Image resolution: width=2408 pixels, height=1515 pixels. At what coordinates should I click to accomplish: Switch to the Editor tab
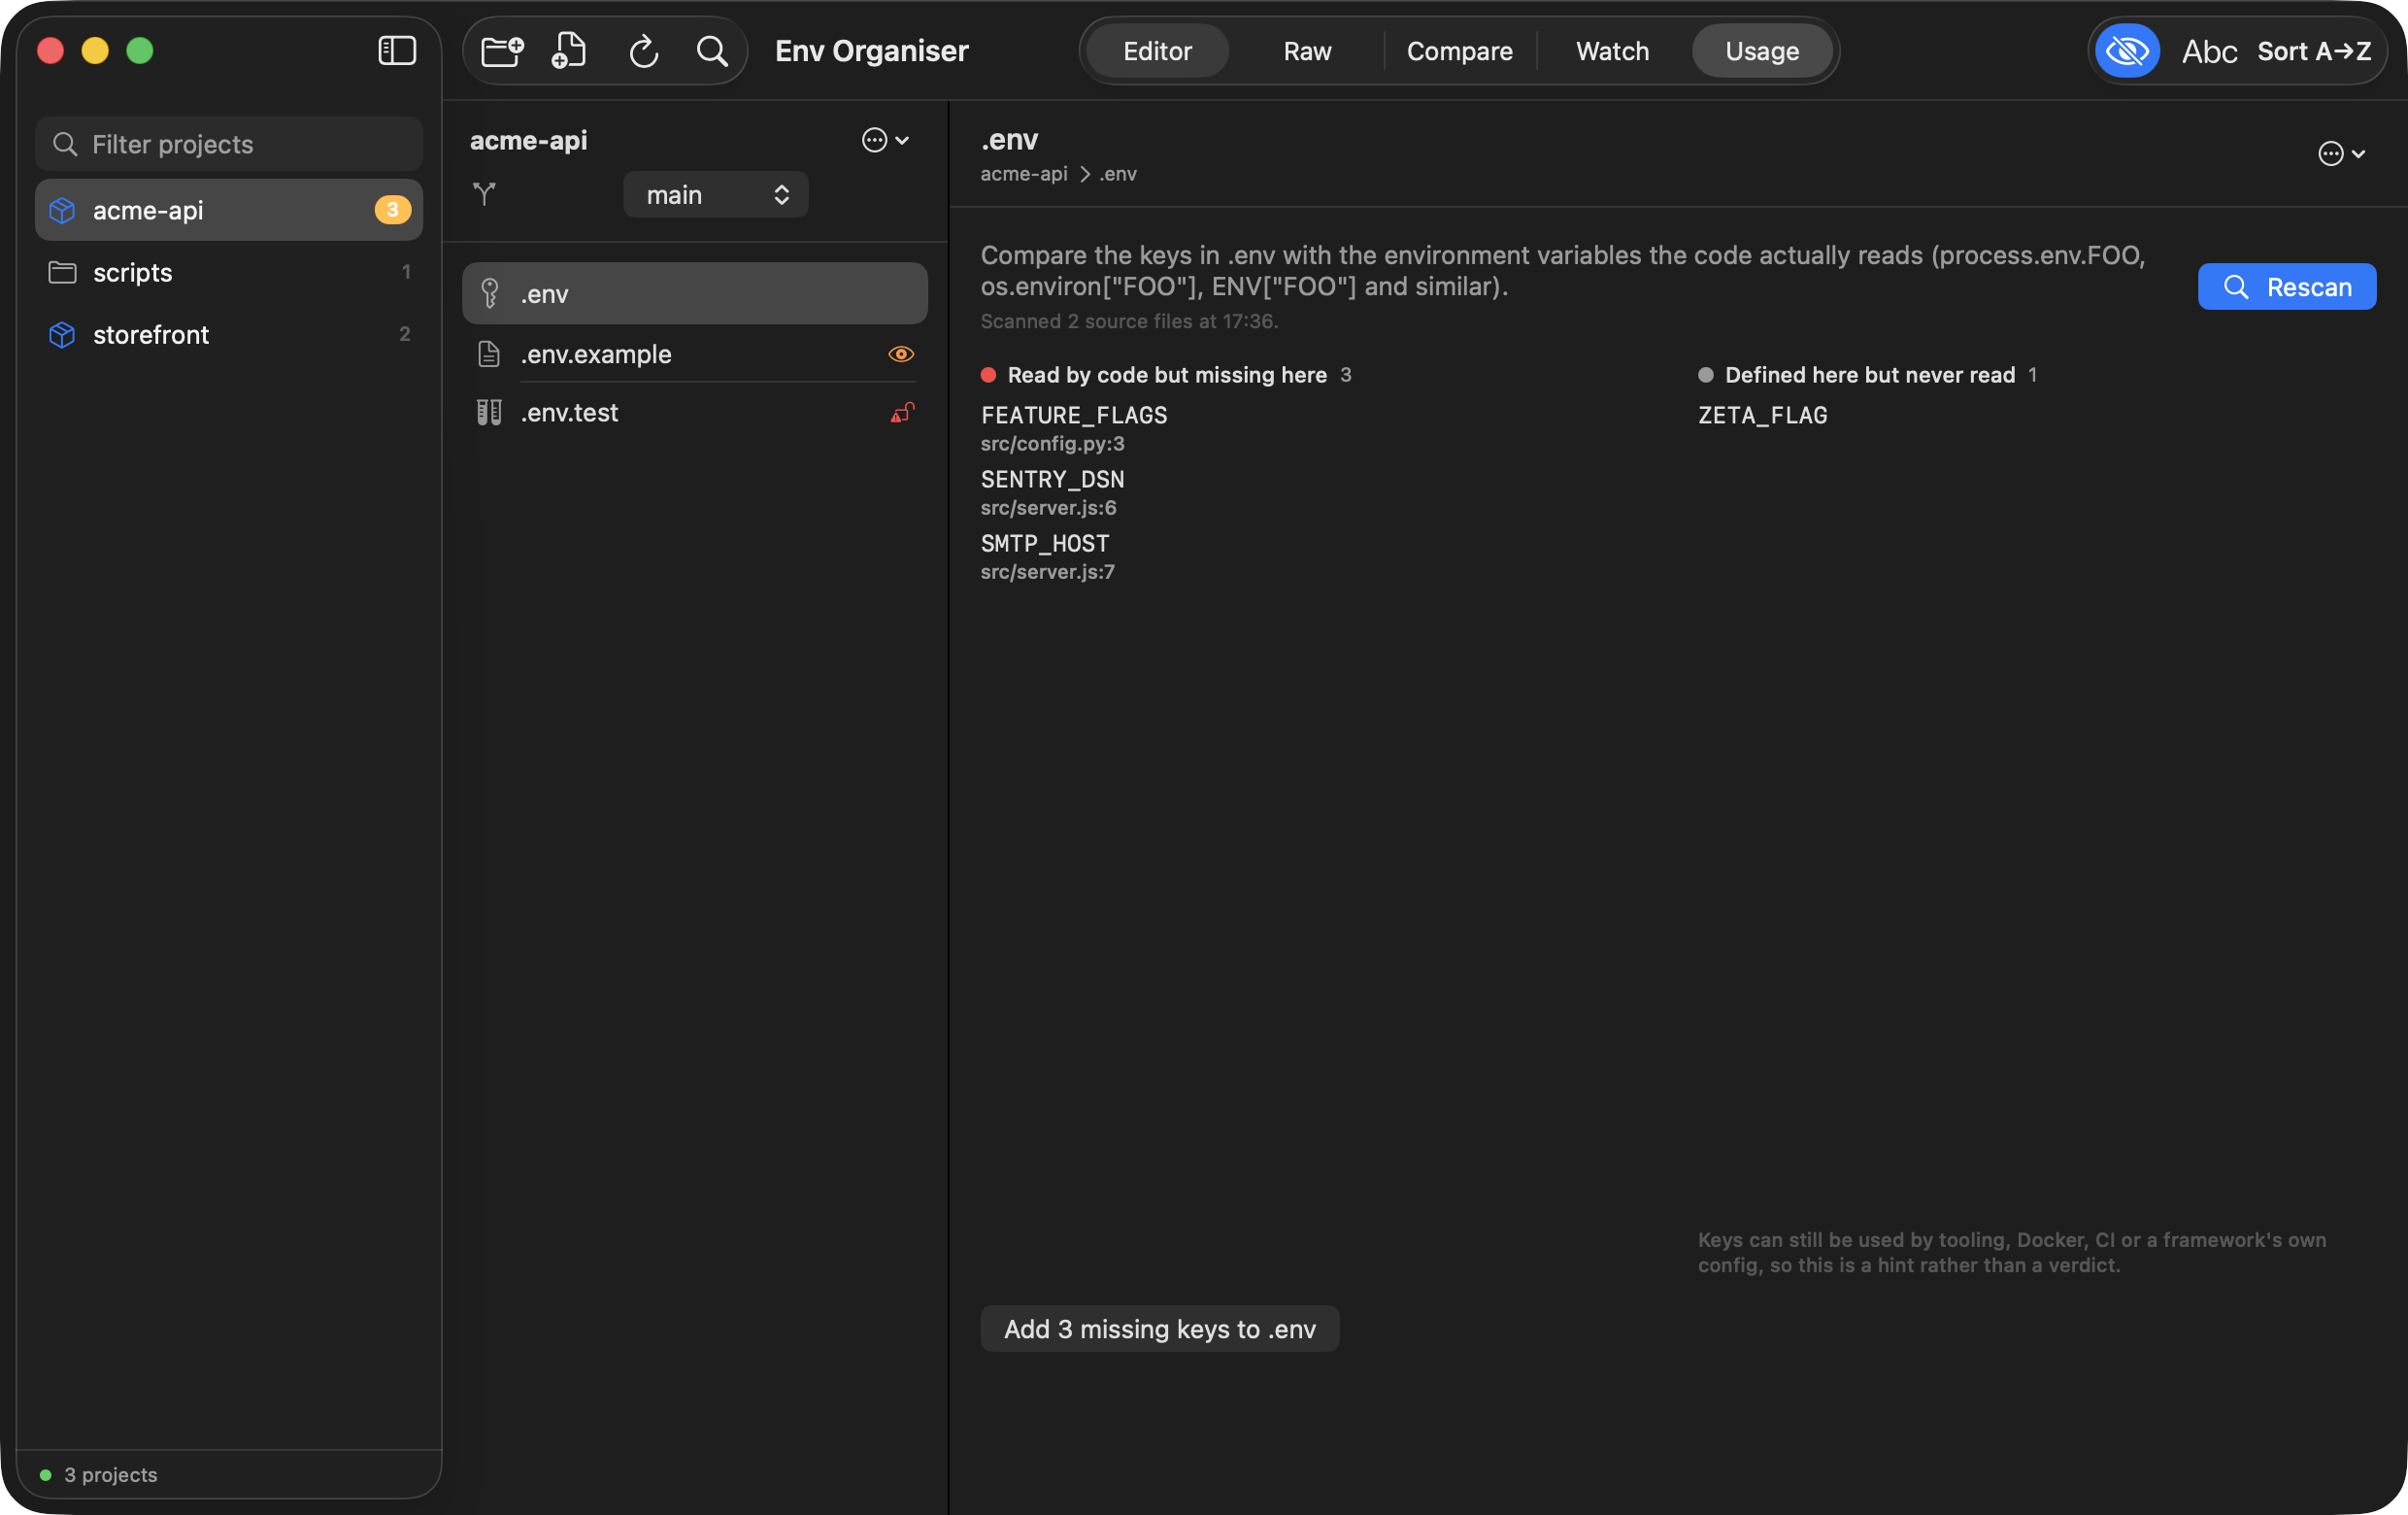(x=1157, y=51)
